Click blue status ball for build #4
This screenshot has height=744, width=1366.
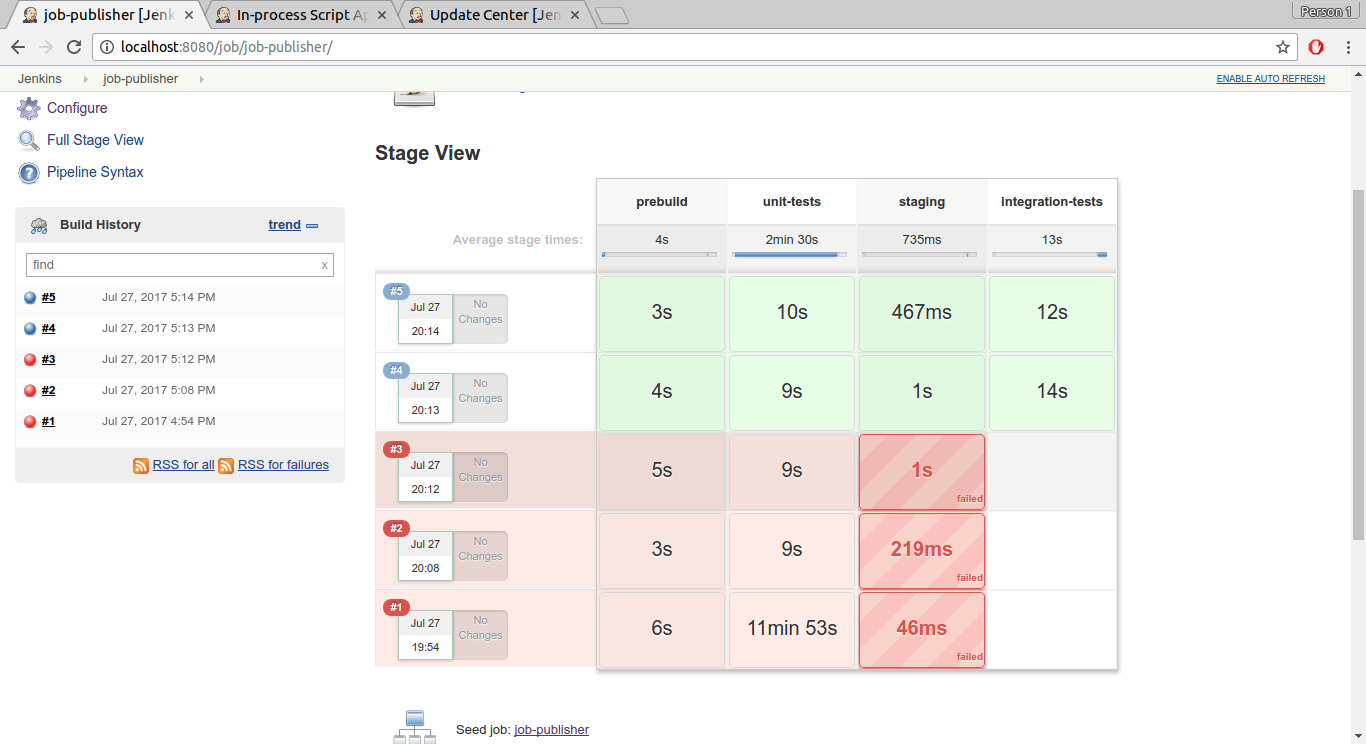(30, 328)
